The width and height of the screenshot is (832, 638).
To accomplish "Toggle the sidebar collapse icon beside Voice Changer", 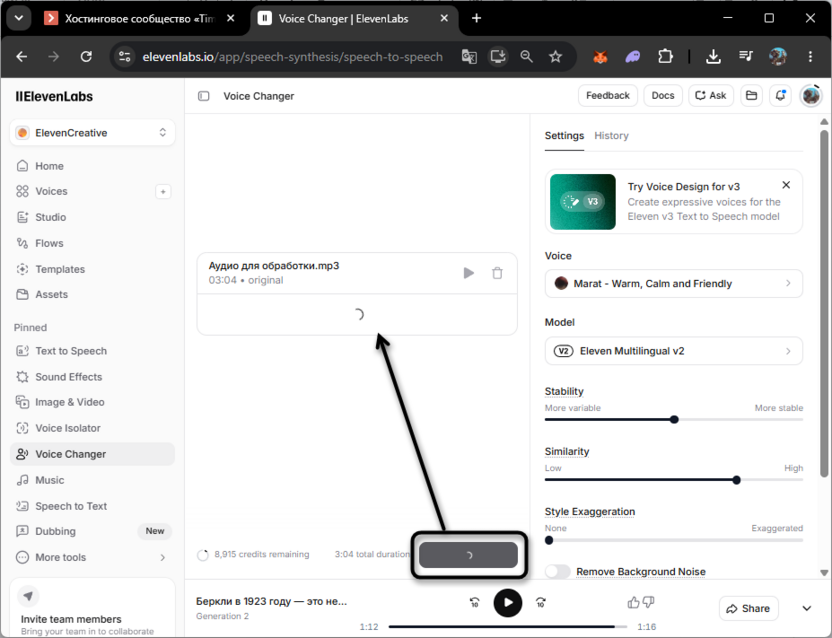I will 204,96.
